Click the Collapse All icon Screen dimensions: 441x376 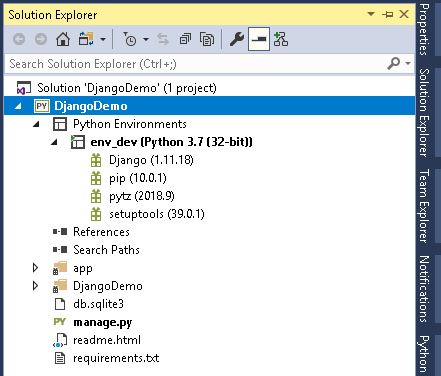click(x=185, y=39)
